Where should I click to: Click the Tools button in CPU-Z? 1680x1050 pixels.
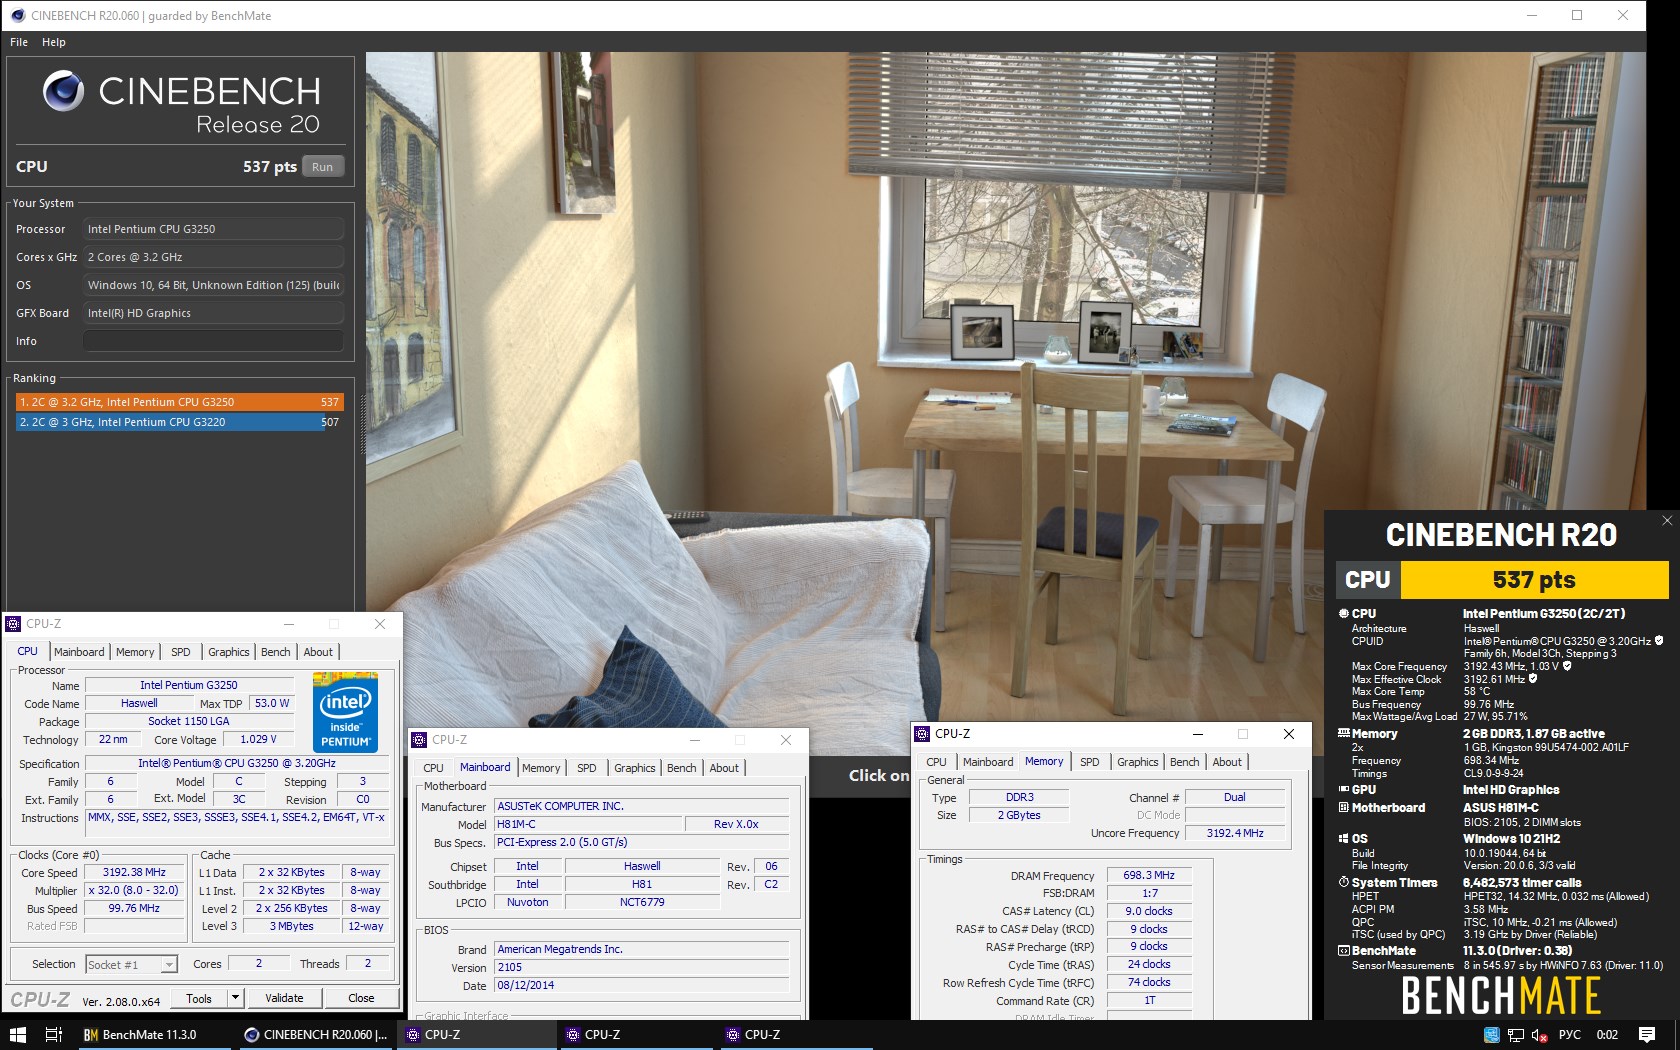click(199, 998)
